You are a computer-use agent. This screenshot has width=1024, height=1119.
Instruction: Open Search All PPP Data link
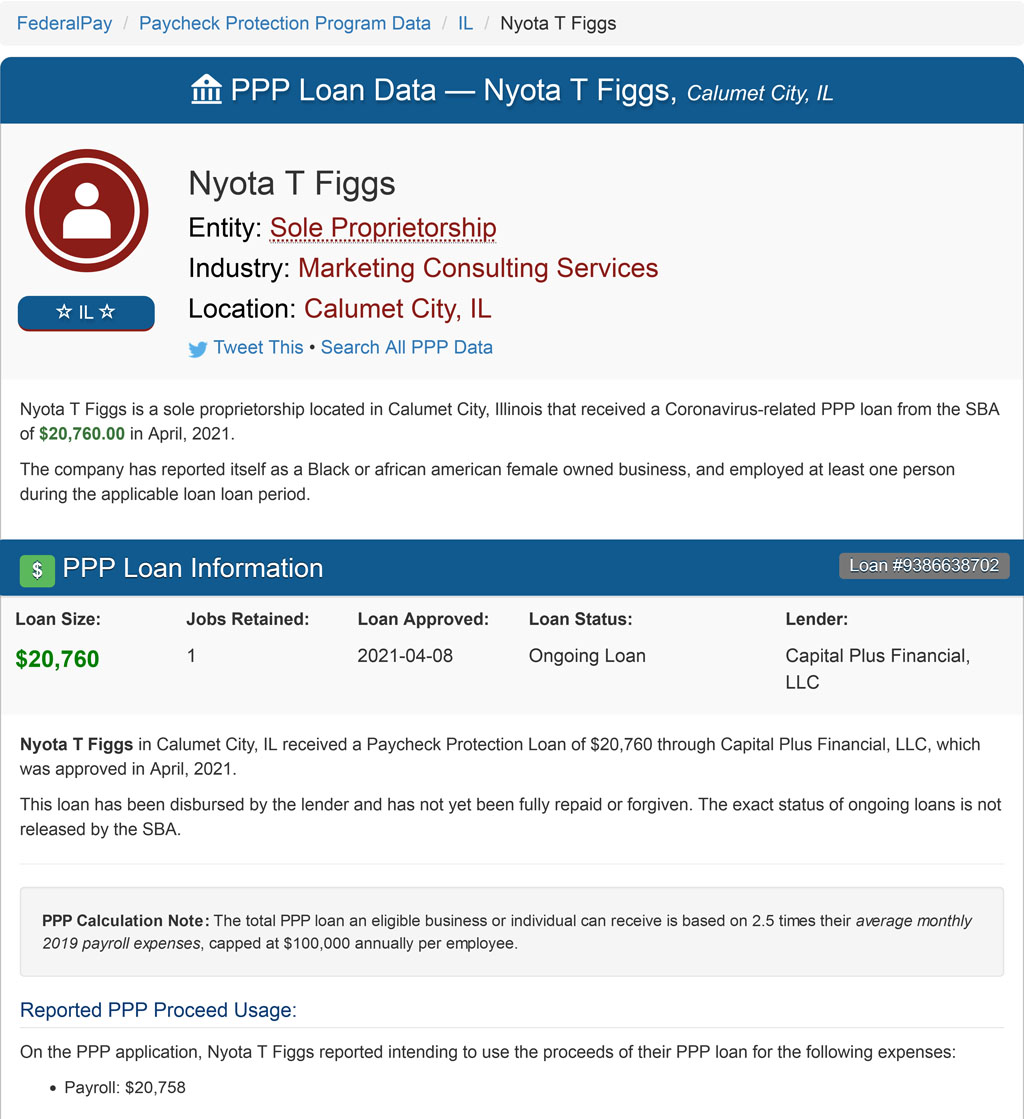(x=407, y=348)
